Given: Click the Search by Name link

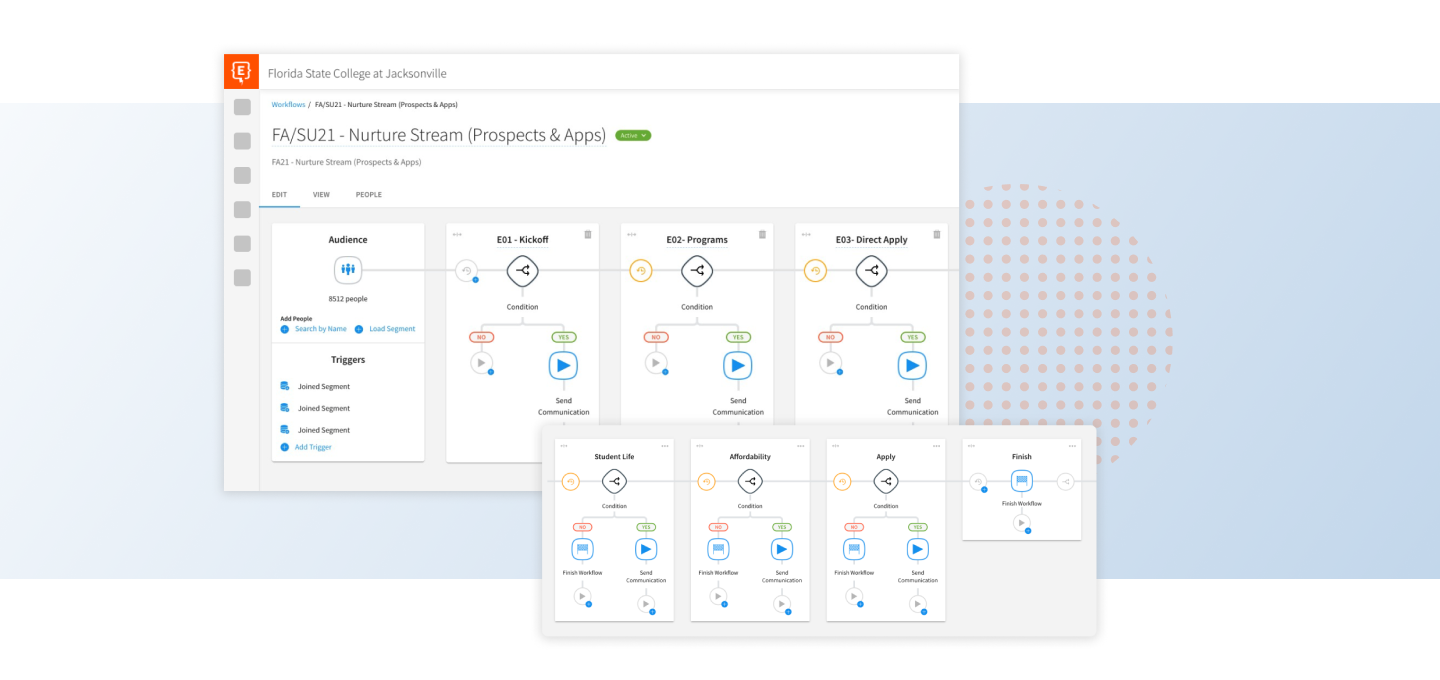Looking at the screenshot, I should (x=321, y=329).
